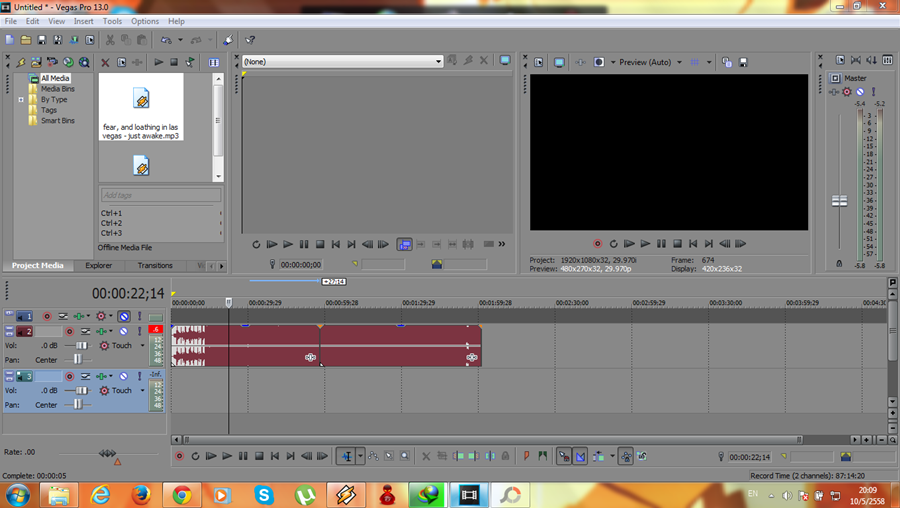The height and width of the screenshot is (508, 900).
Task: Mute video track 1
Action: tap(123, 316)
